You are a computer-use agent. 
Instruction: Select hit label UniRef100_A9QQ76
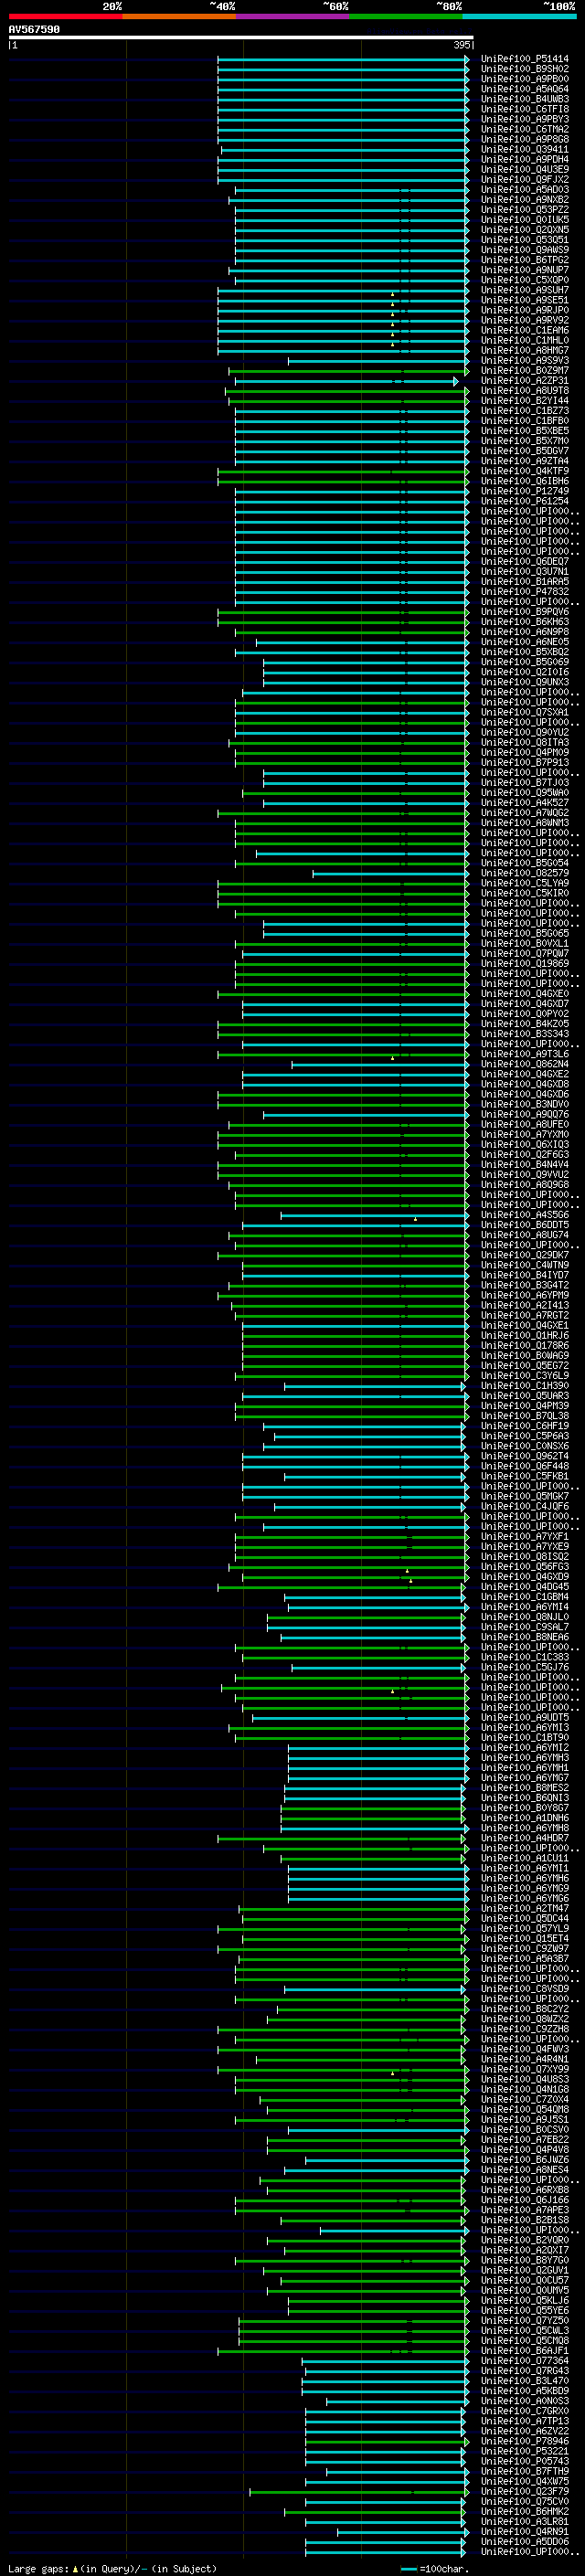click(x=525, y=1114)
